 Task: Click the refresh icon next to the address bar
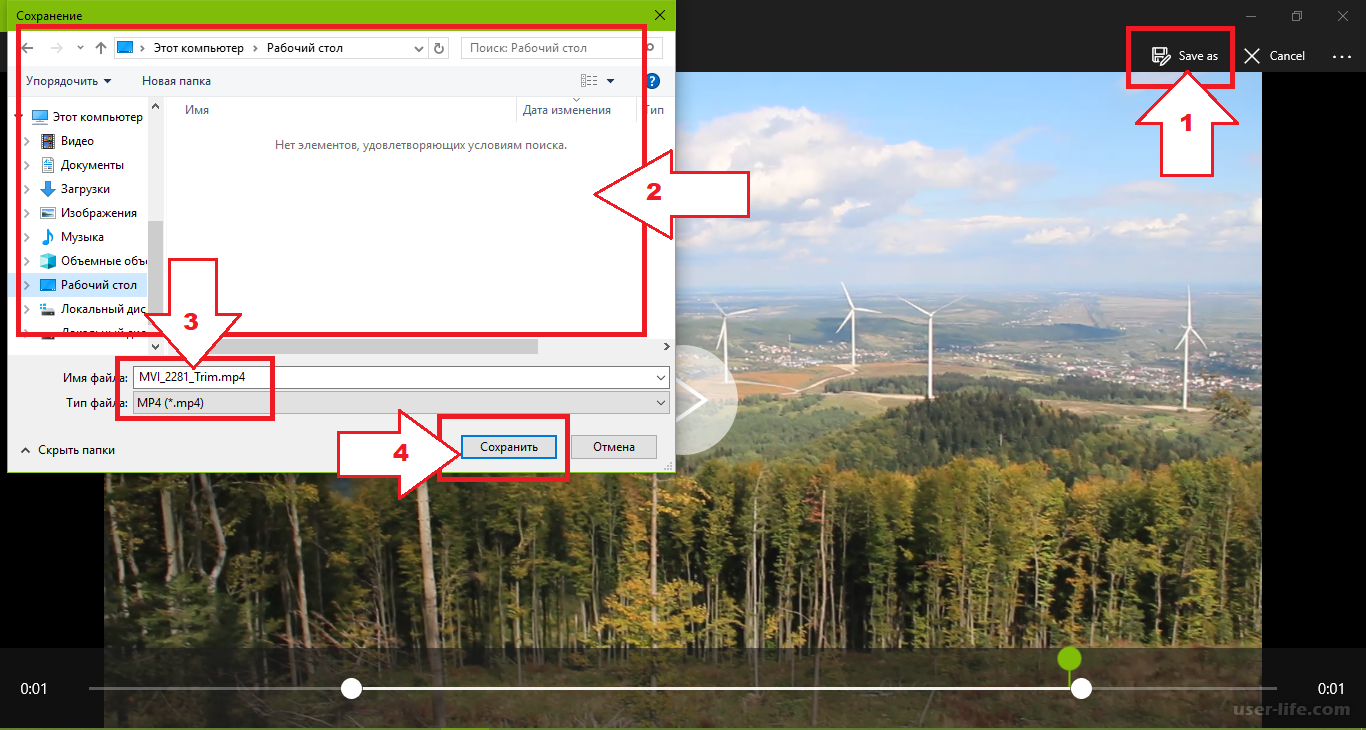(x=440, y=48)
